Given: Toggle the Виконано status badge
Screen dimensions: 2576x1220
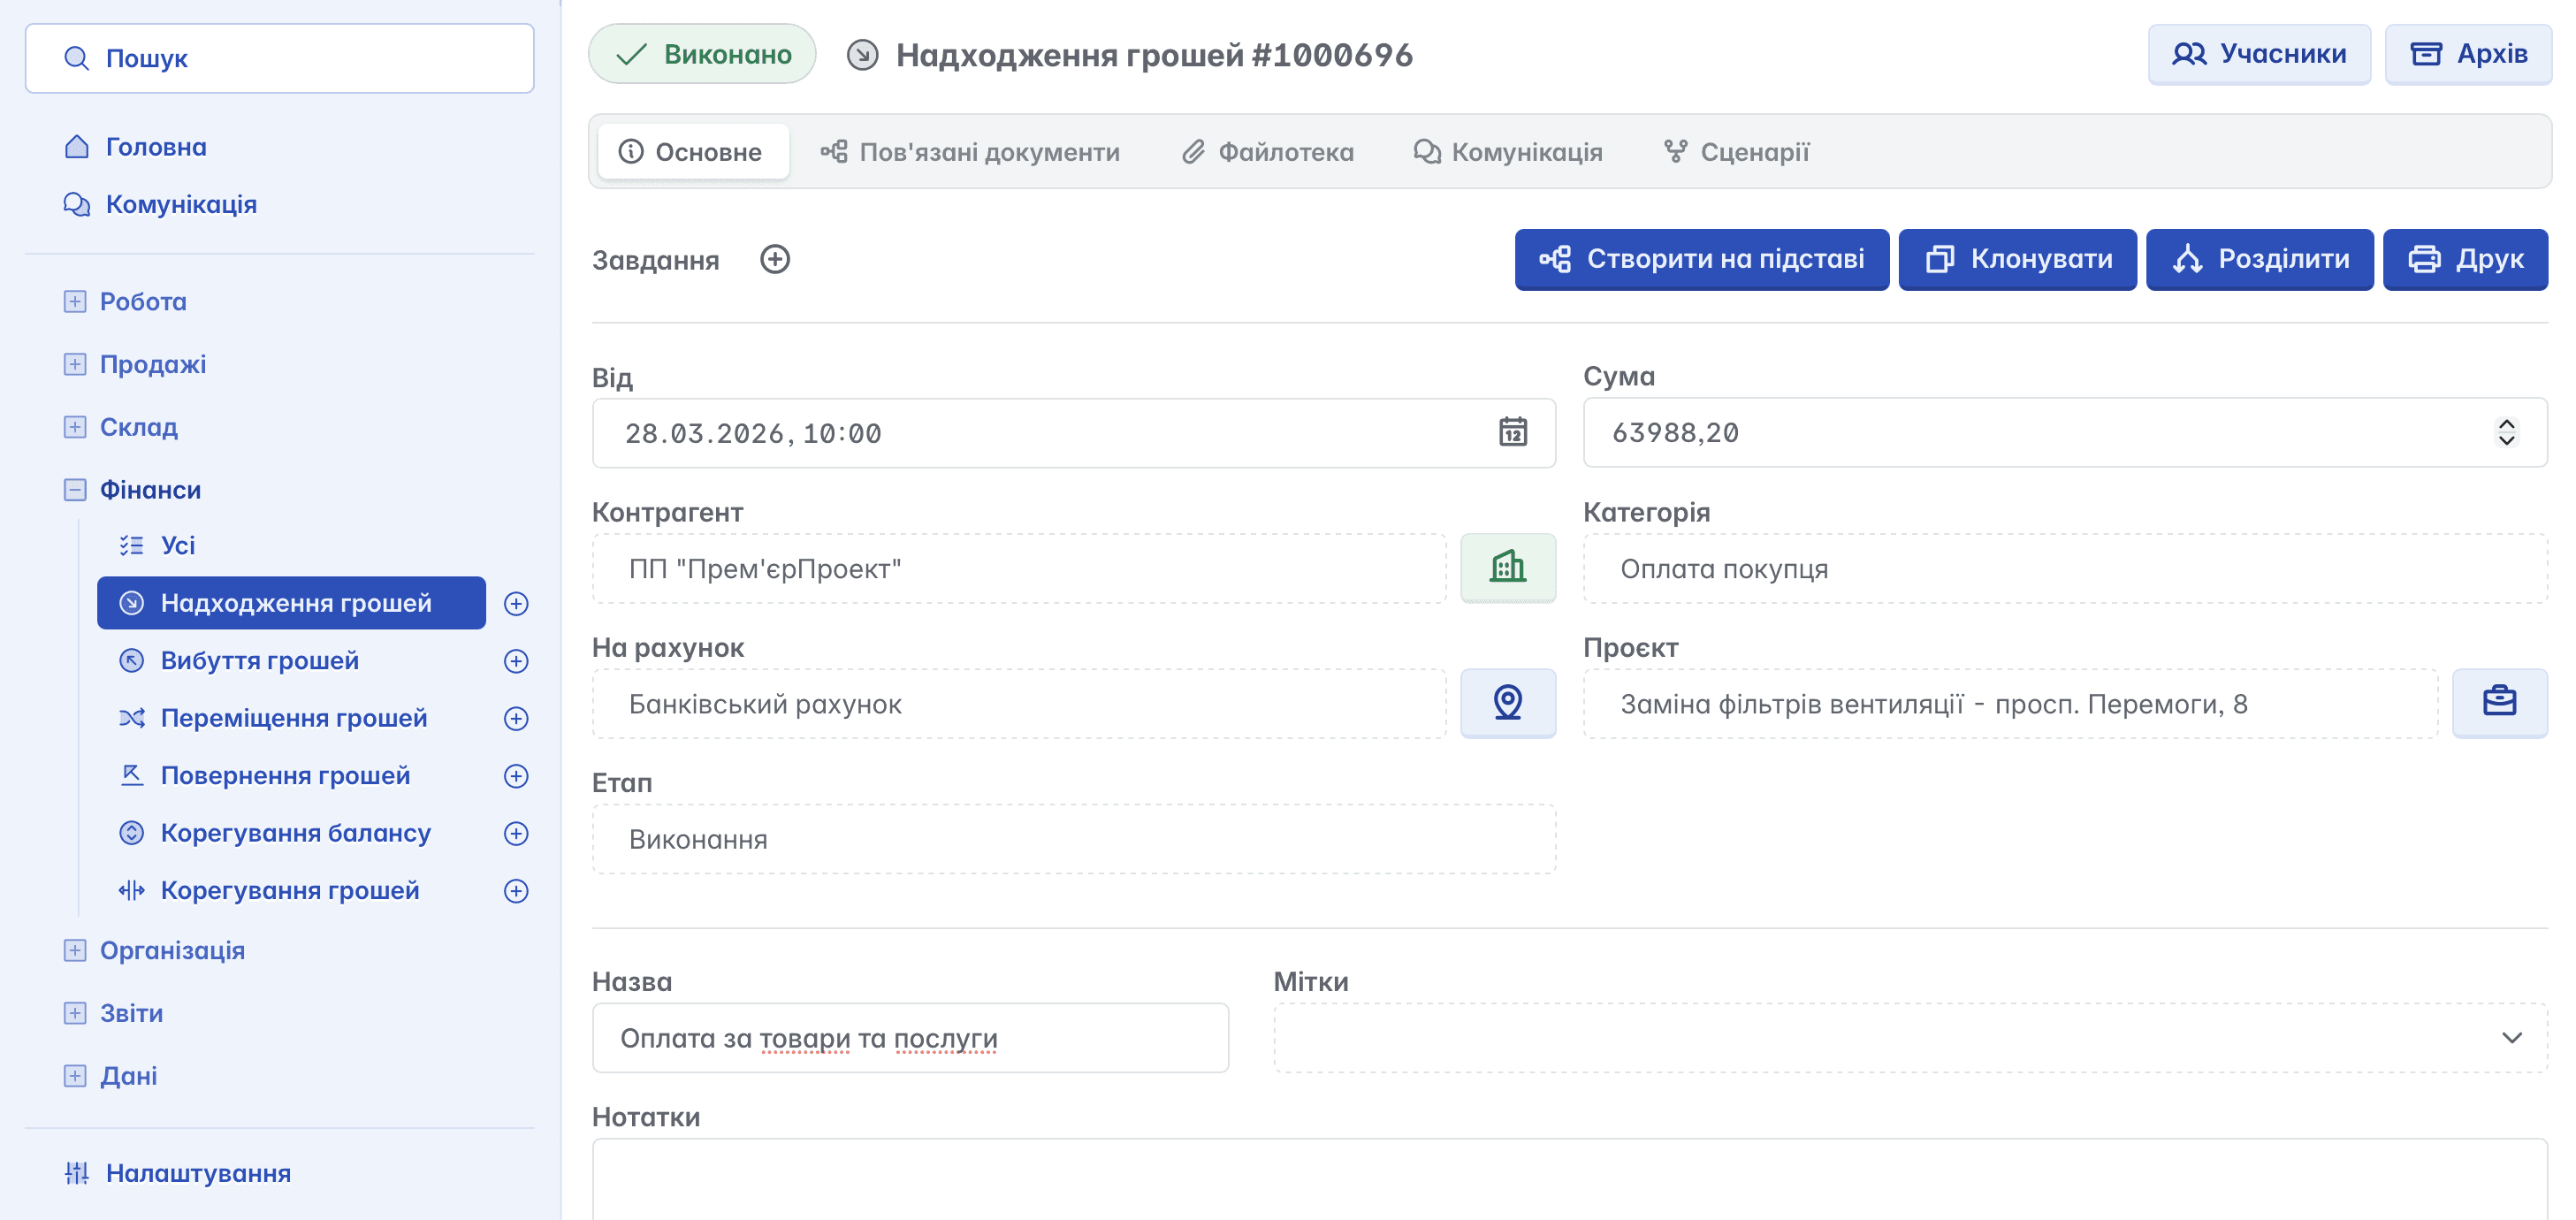Looking at the screenshot, I should [x=702, y=54].
